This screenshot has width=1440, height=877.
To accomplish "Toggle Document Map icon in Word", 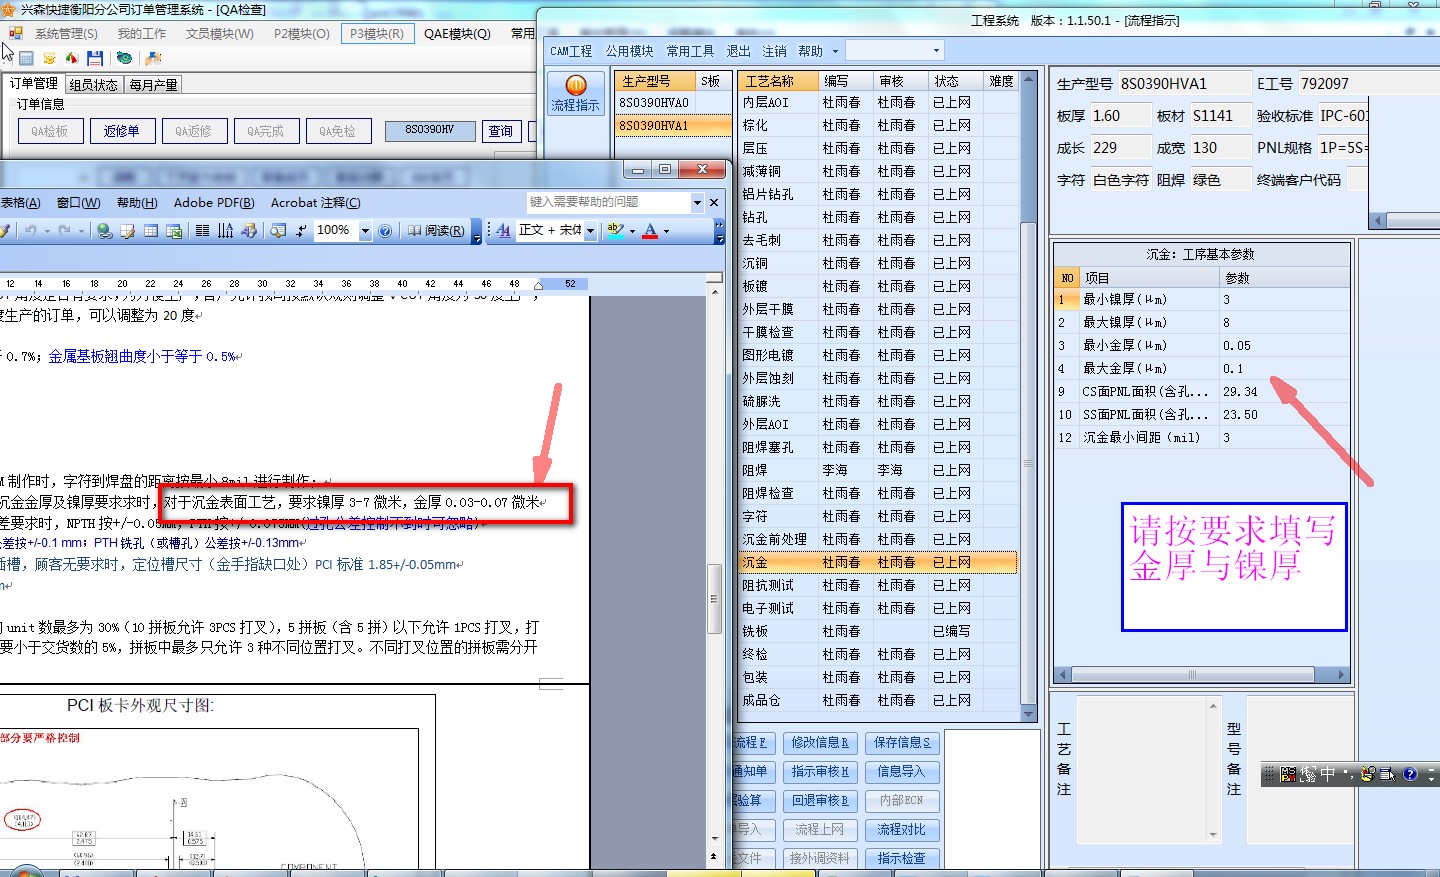I will (279, 231).
